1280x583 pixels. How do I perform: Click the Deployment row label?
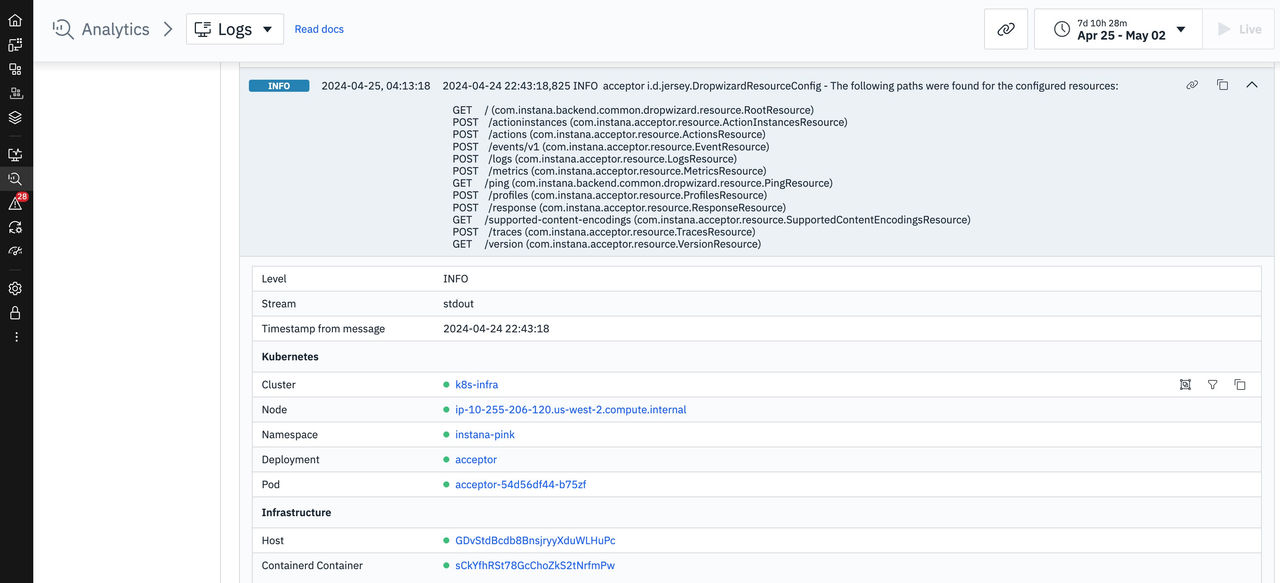tap(291, 459)
